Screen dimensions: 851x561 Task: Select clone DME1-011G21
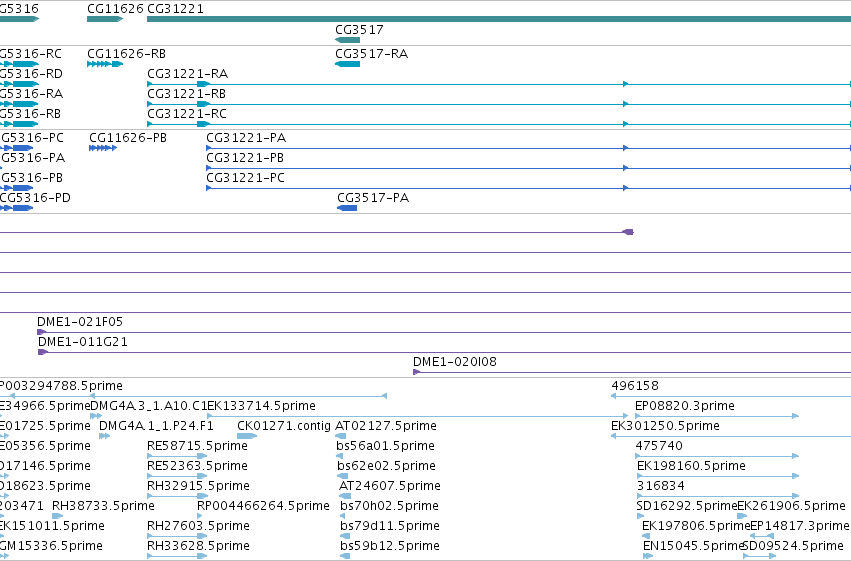83,342
